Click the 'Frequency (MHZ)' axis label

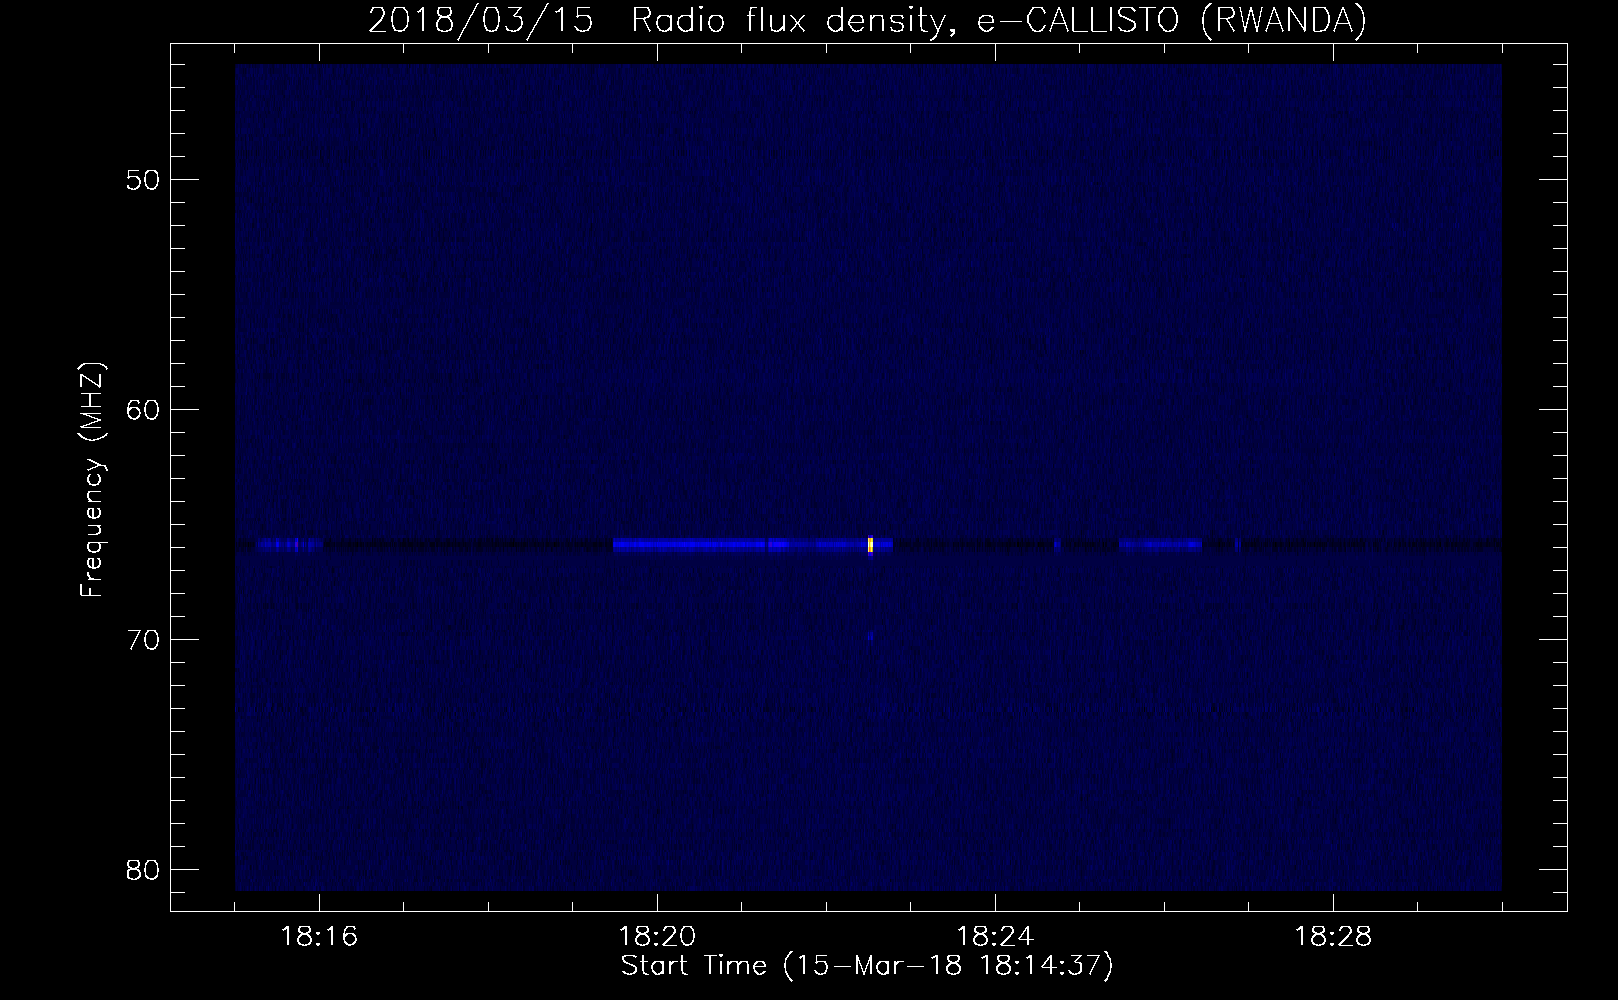[x=92, y=480]
